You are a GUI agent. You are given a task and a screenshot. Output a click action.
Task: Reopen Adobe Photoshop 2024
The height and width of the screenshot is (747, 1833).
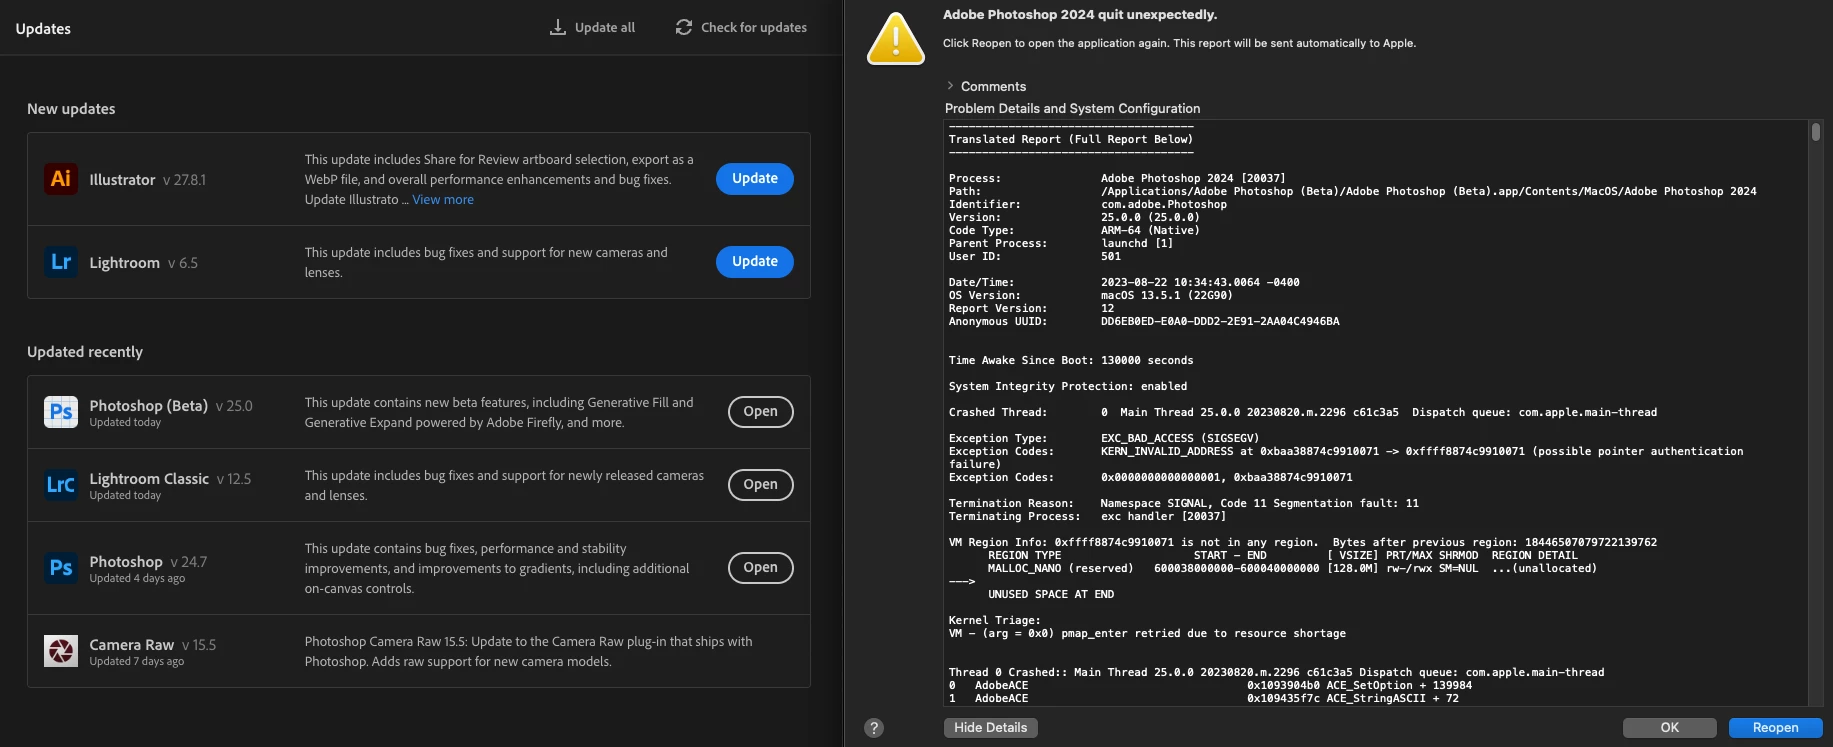tap(1775, 728)
